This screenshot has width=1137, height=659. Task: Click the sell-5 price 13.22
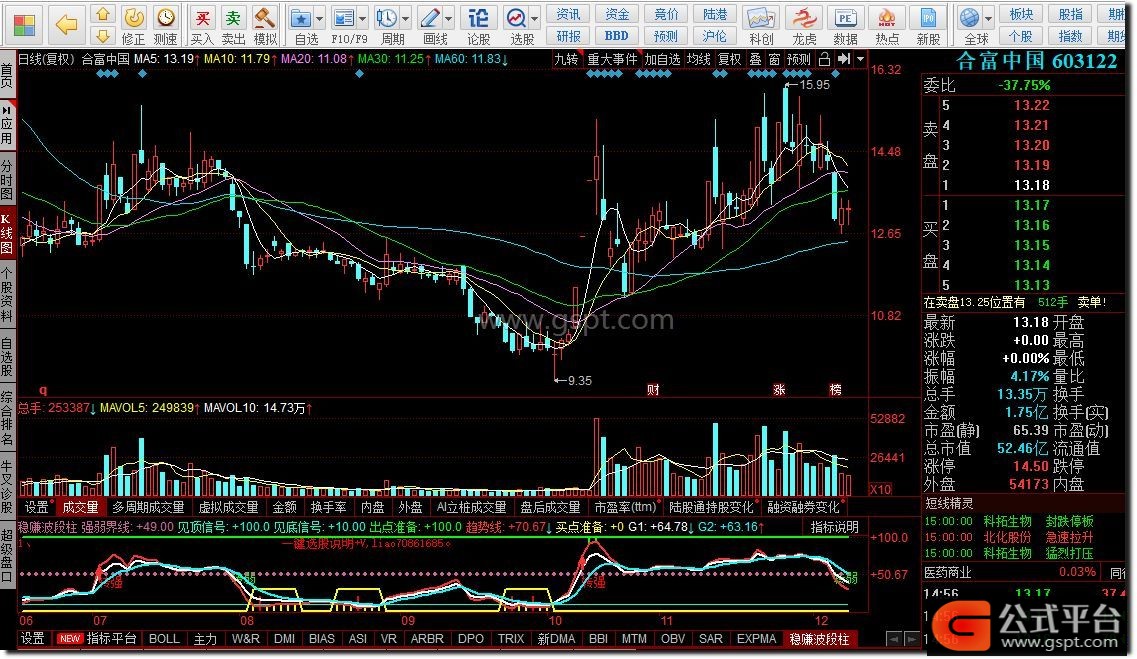point(1031,105)
